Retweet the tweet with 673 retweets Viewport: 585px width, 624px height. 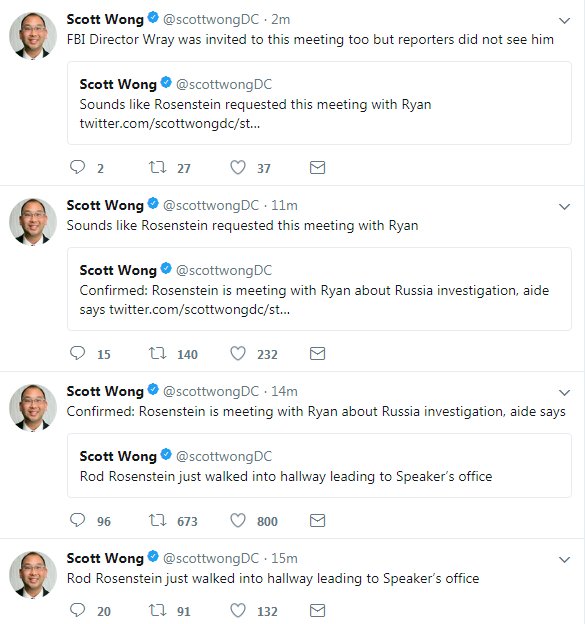point(158,520)
